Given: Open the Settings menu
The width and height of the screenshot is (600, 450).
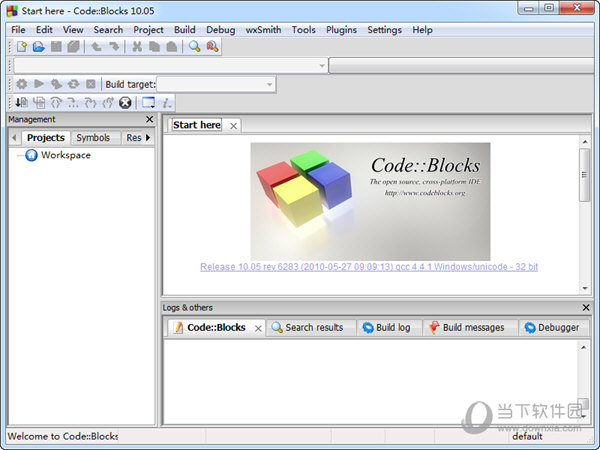Looking at the screenshot, I should pos(385,30).
